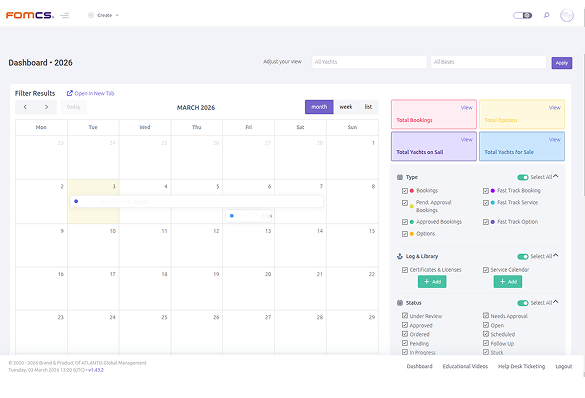585x398 pixels.
Task: Click the Apply button
Action: coord(561,63)
